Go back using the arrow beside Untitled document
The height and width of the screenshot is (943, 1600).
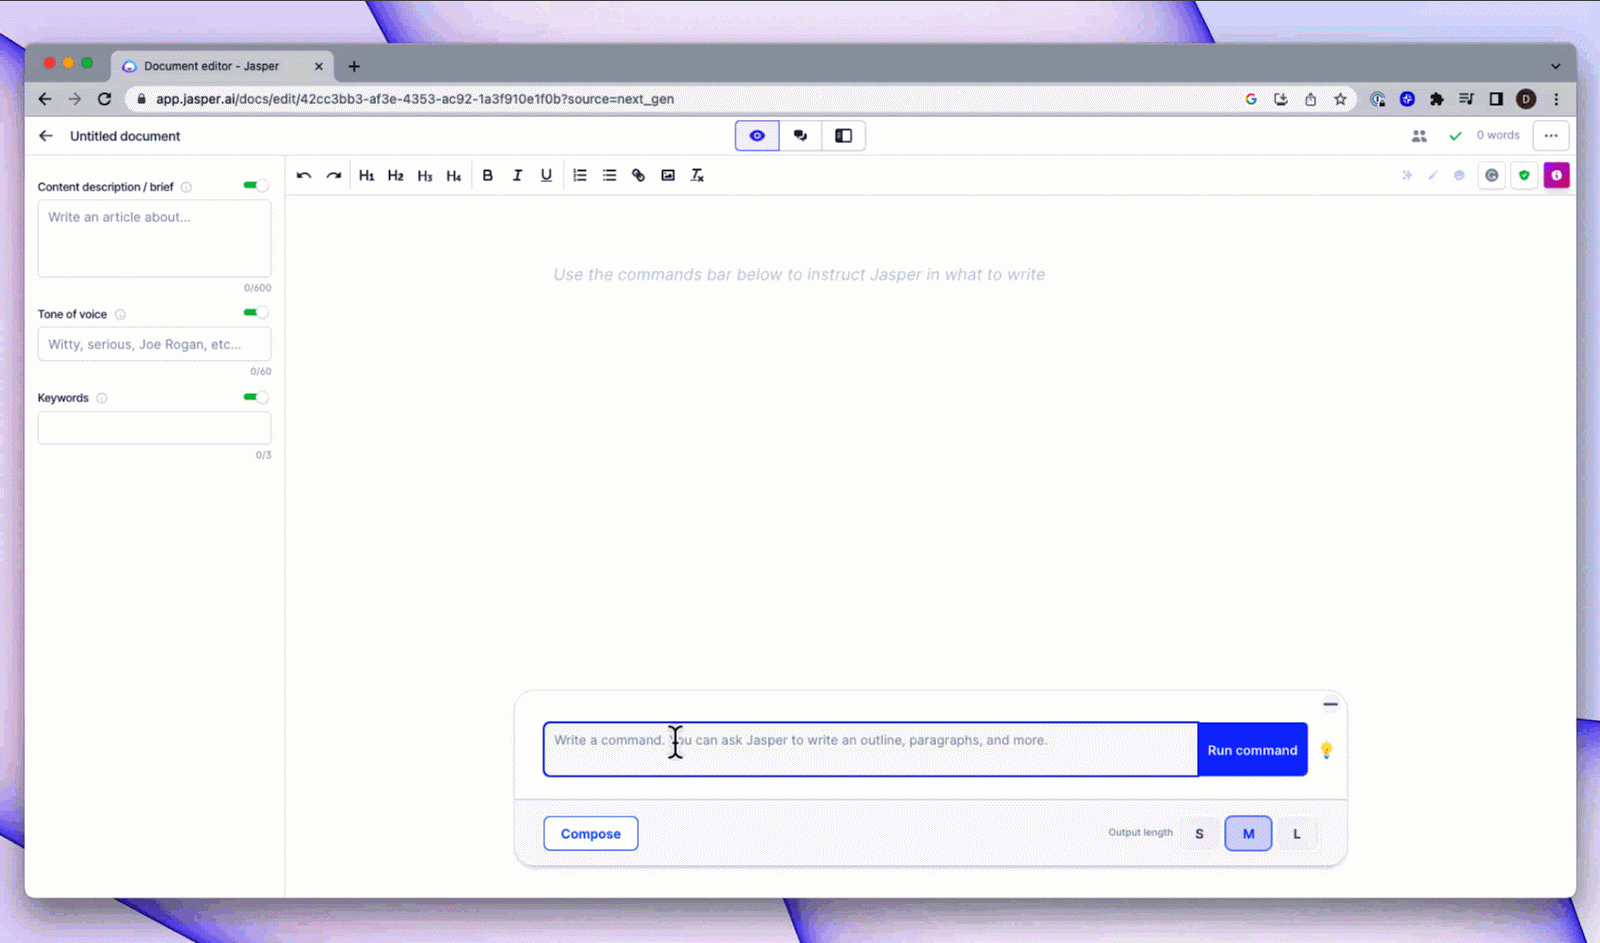(x=46, y=136)
